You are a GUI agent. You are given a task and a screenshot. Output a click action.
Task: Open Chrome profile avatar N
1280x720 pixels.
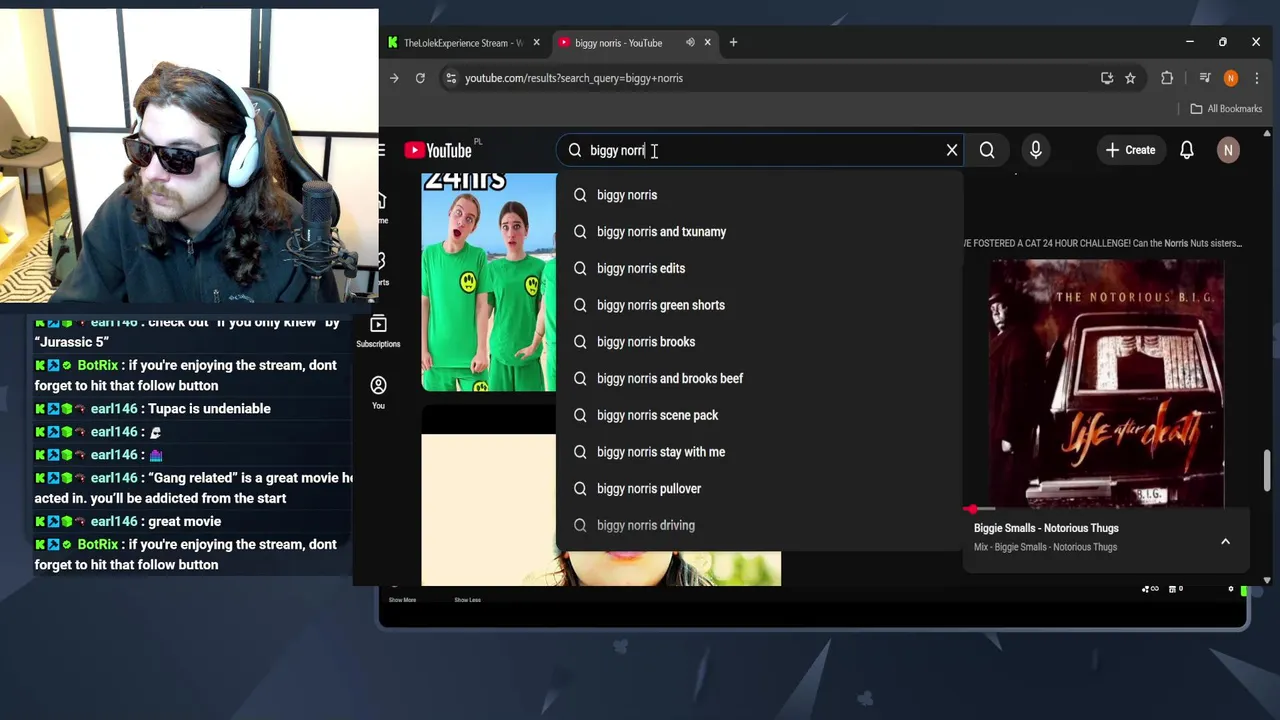(x=1231, y=78)
